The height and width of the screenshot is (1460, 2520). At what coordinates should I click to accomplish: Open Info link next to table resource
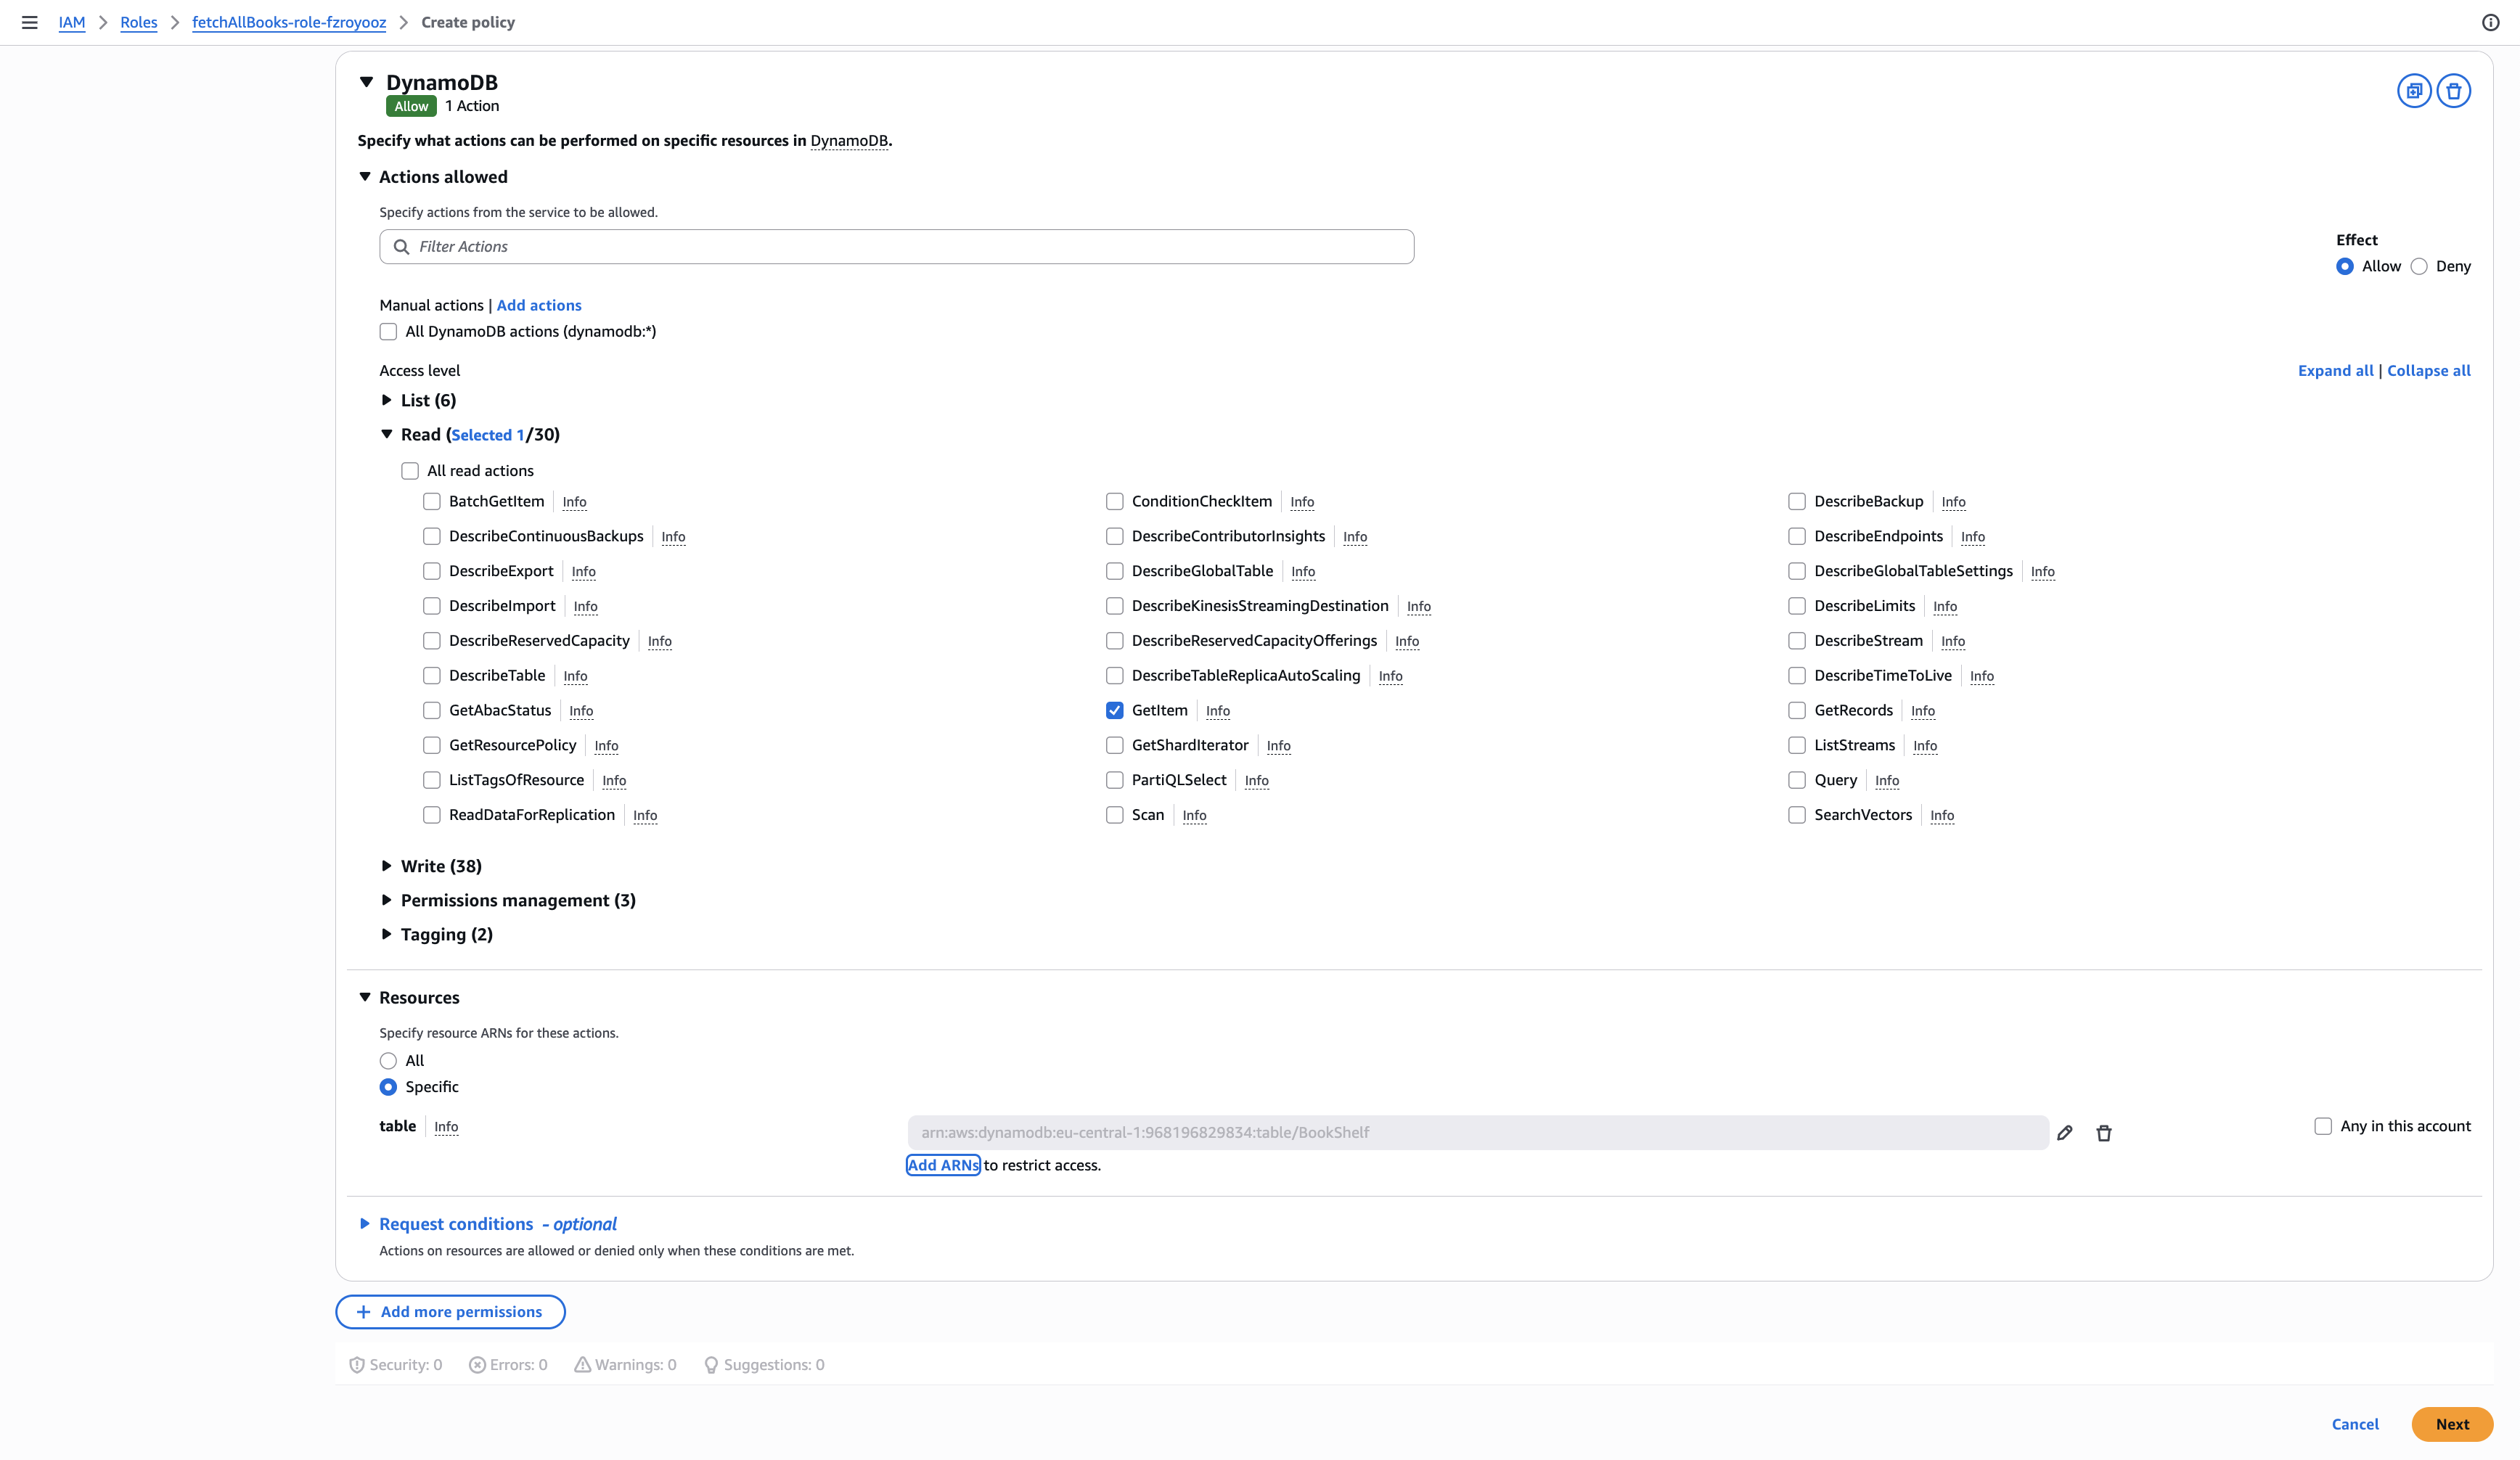click(x=446, y=1127)
